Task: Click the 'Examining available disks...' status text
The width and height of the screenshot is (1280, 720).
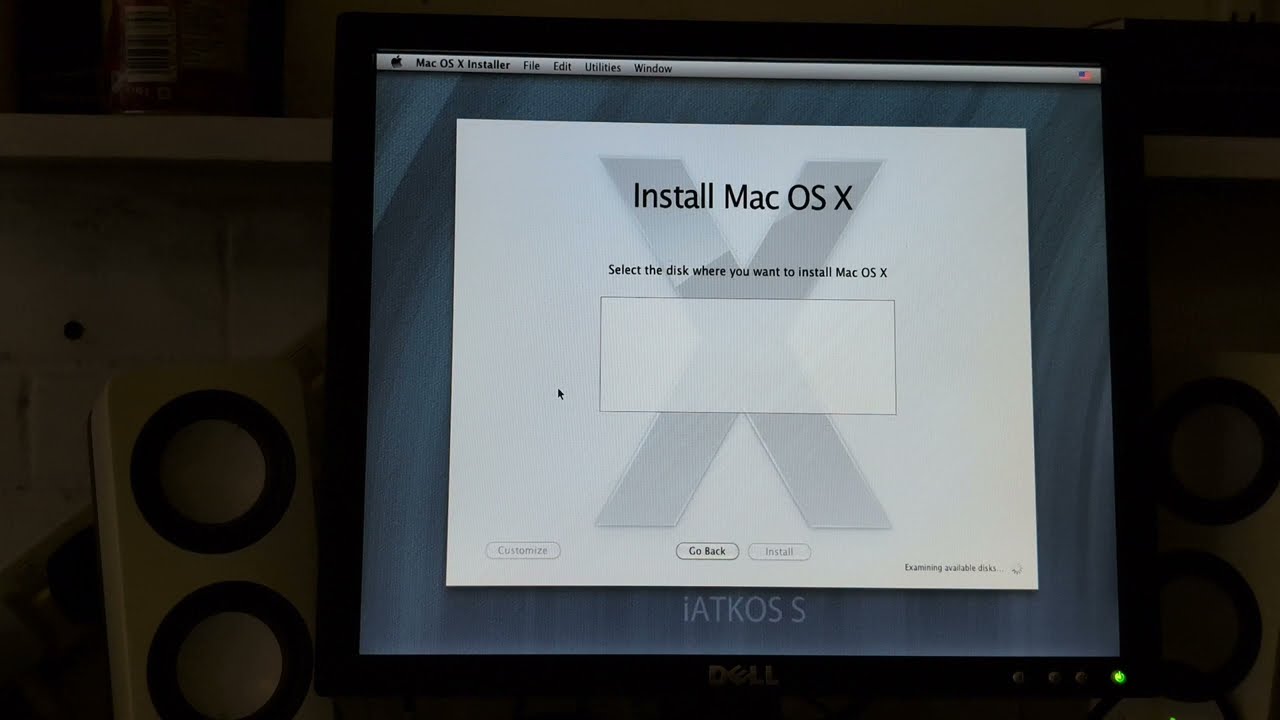Action: (x=954, y=568)
